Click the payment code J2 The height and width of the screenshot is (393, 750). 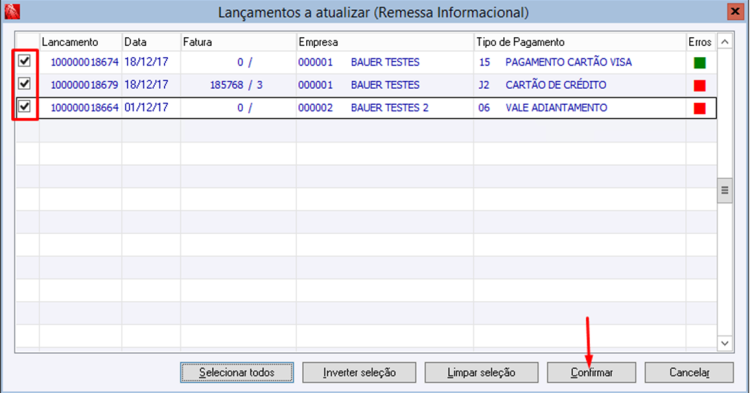(484, 85)
